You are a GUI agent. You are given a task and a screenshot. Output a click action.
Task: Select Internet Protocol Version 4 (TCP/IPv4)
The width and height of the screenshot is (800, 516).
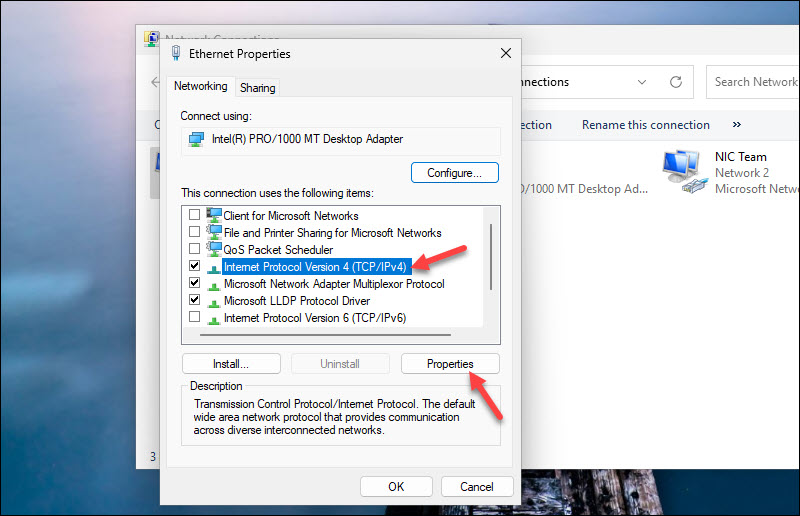[315, 266]
